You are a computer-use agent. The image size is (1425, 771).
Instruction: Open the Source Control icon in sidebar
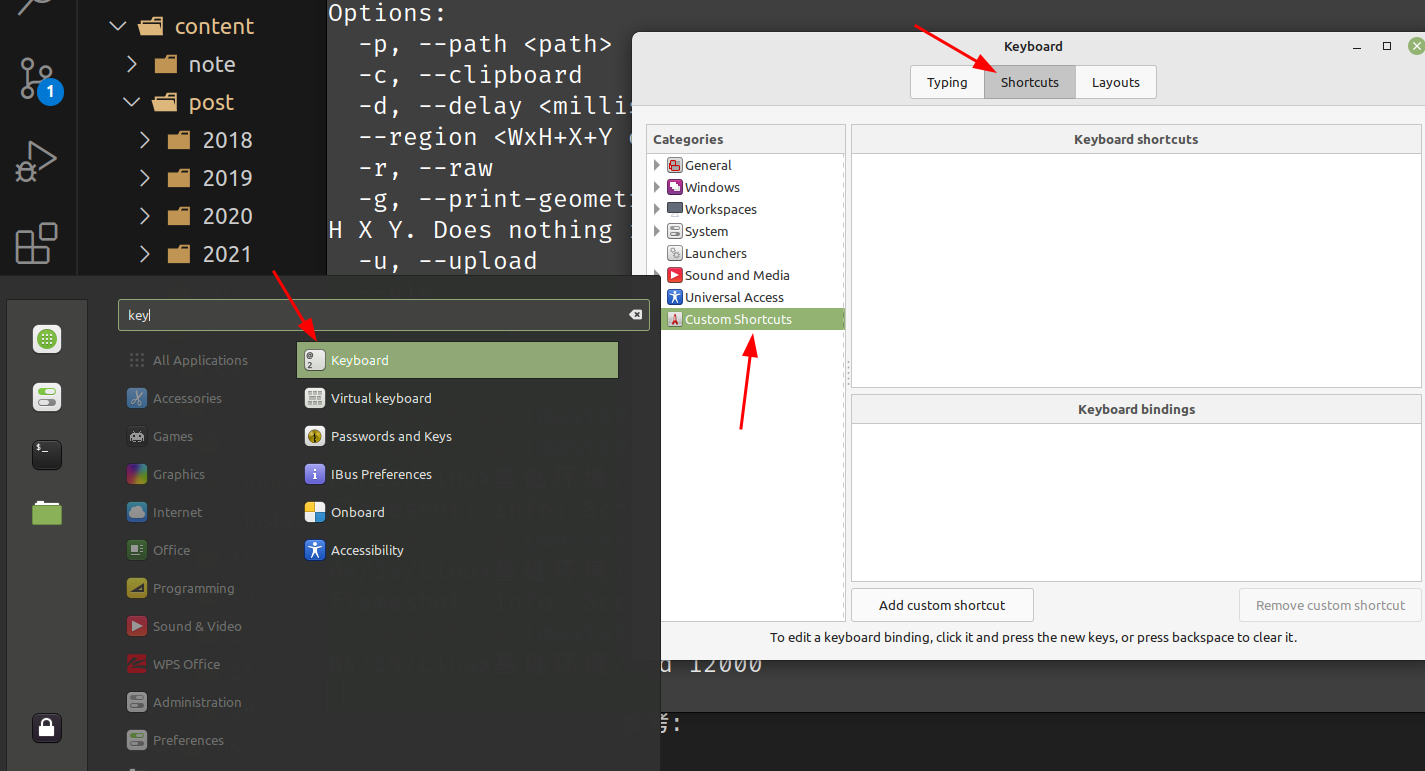tap(37, 79)
